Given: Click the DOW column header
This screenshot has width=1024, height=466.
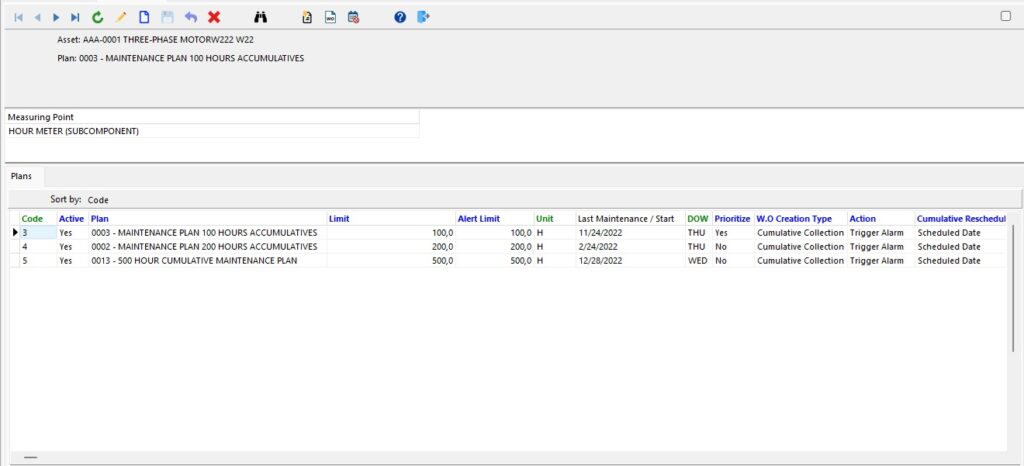Looking at the screenshot, I should click(697, 219).
